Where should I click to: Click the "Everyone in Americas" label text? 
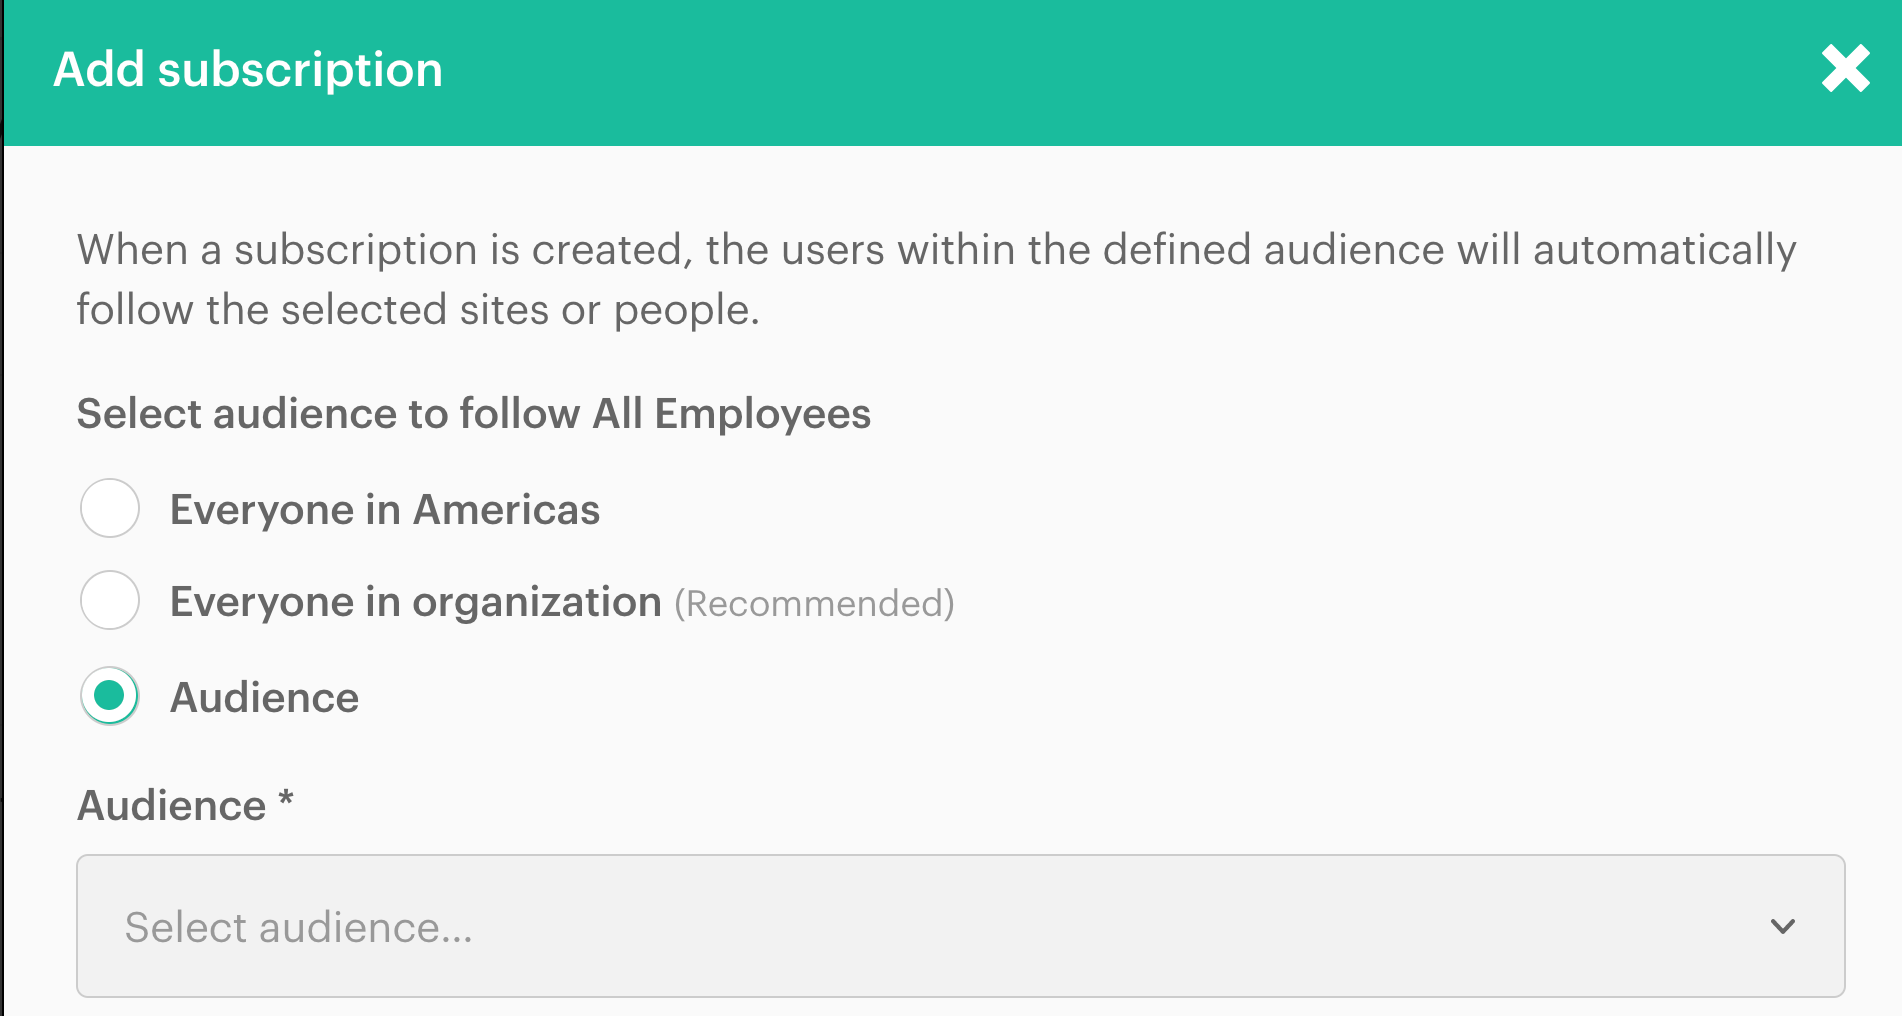click(385, 510)
